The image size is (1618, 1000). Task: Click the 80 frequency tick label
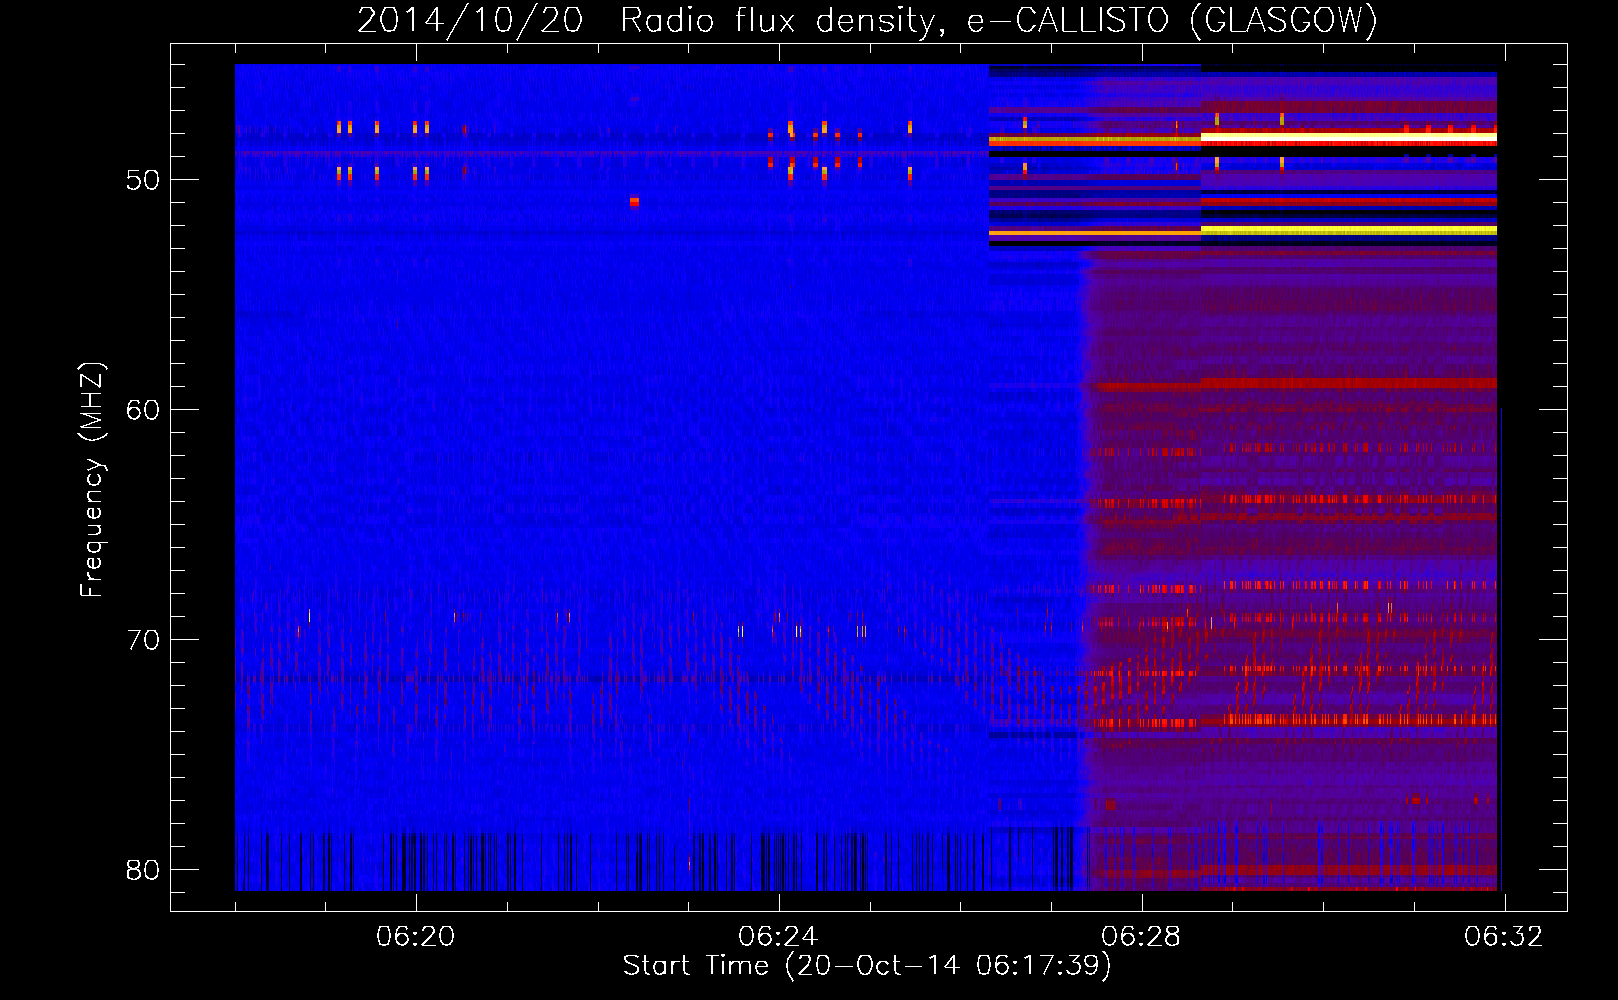point(143,870)
